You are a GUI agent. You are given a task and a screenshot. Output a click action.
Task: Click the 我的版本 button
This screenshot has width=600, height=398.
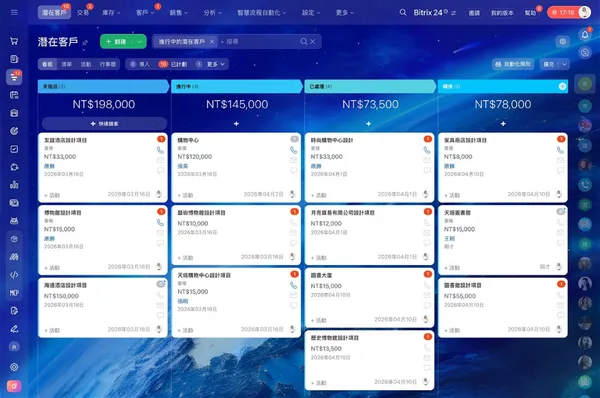(x=502, y=13)
